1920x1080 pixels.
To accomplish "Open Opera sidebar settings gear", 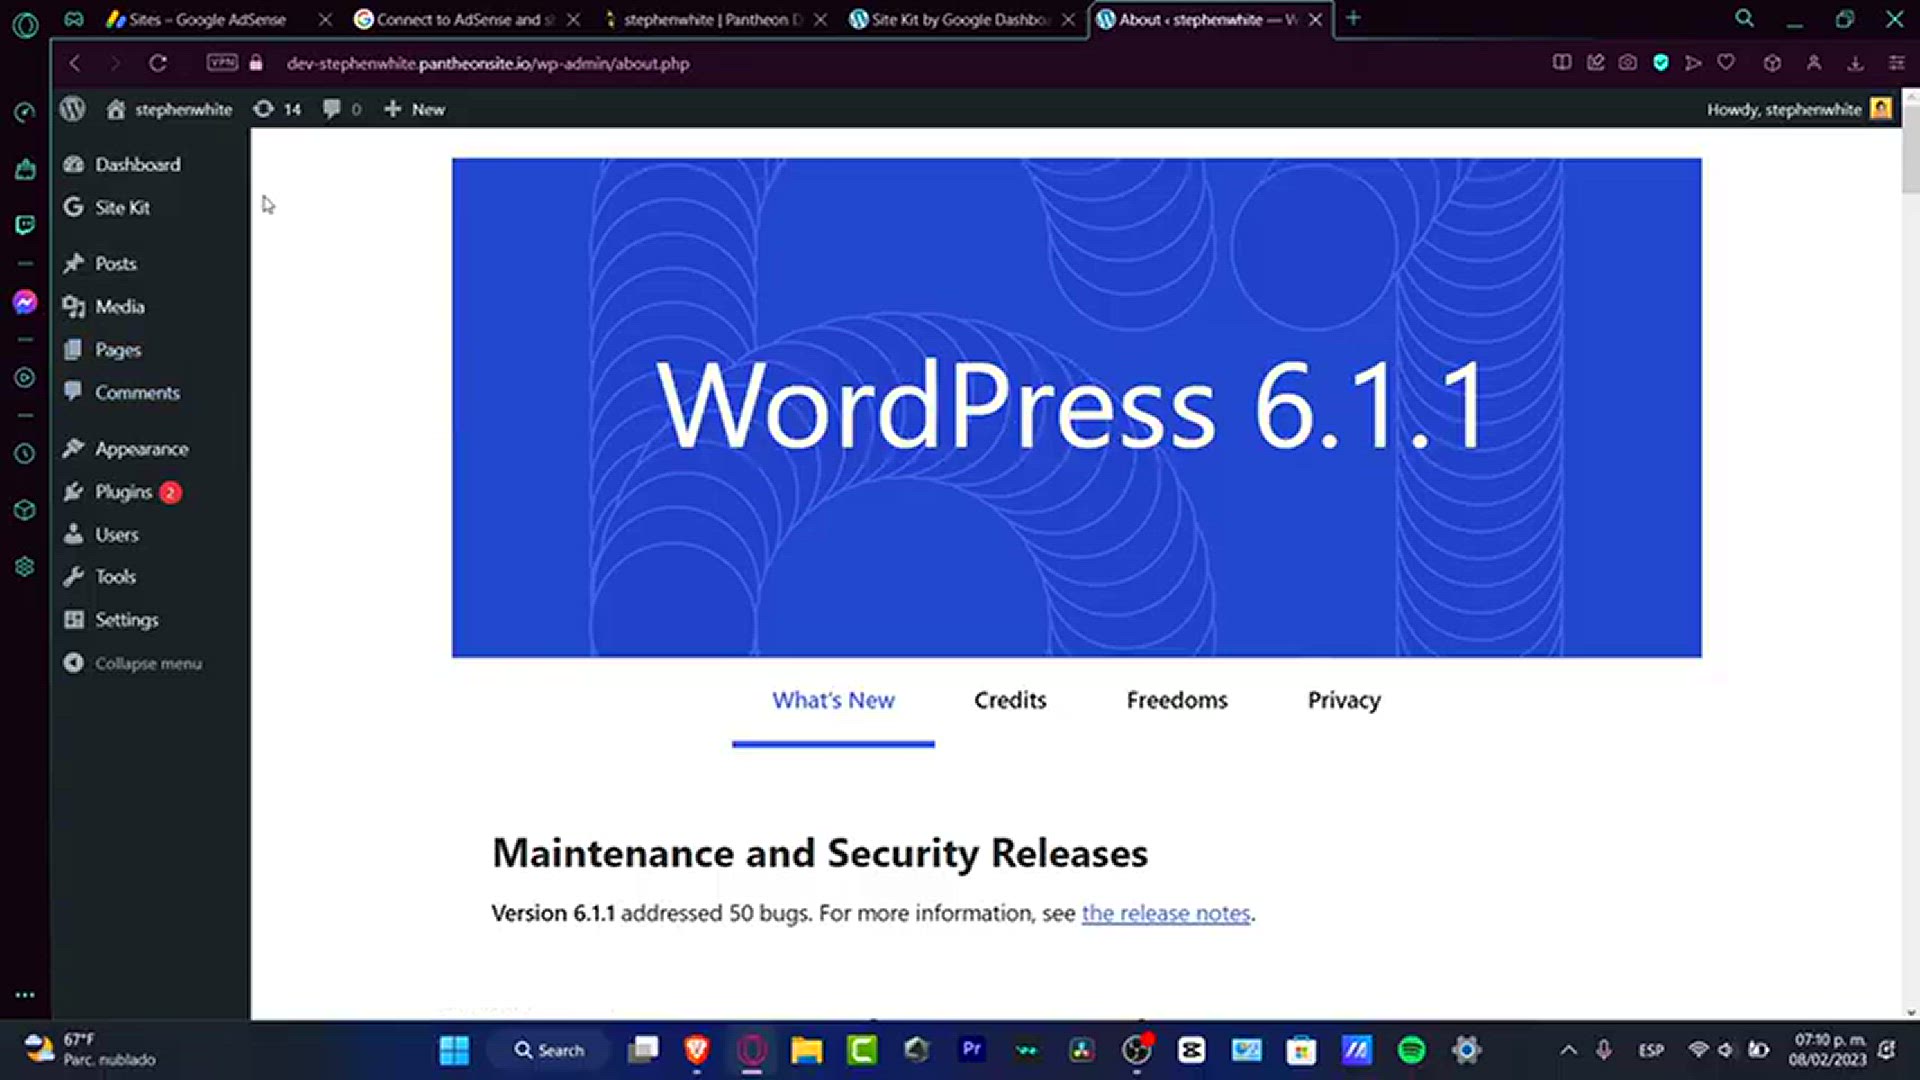I will tap(25, 567).
